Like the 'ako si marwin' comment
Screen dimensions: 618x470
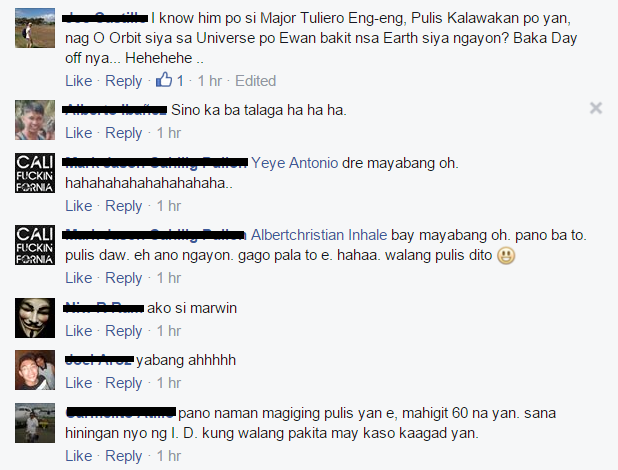[x=78, y=331]
